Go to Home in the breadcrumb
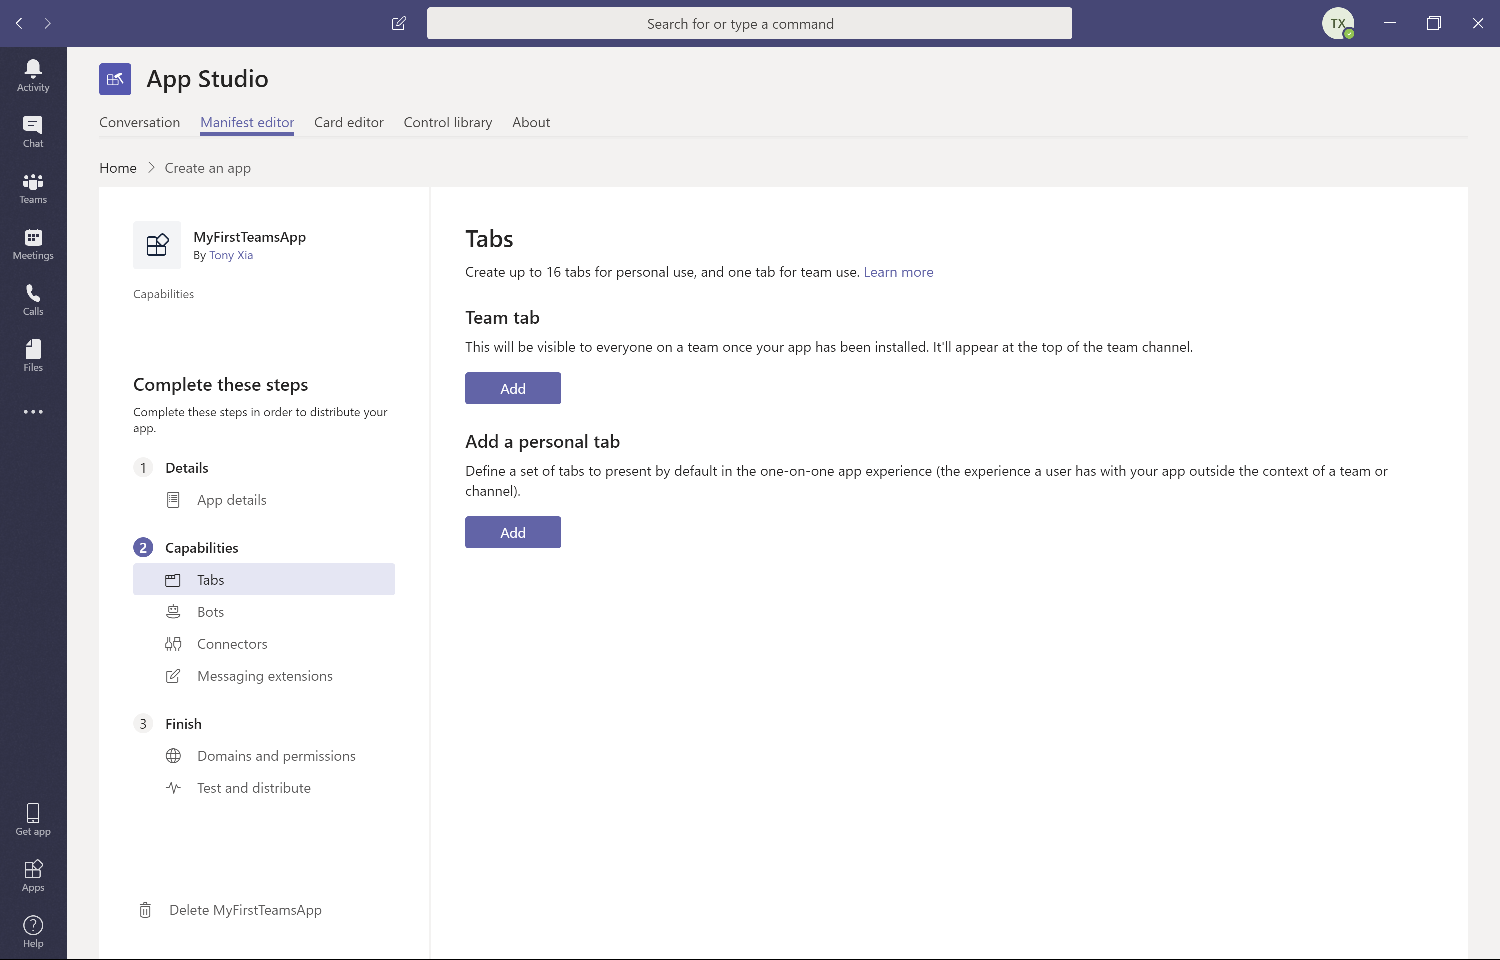The width and height of the screenshot is (1500, 960). coord(118,168)
